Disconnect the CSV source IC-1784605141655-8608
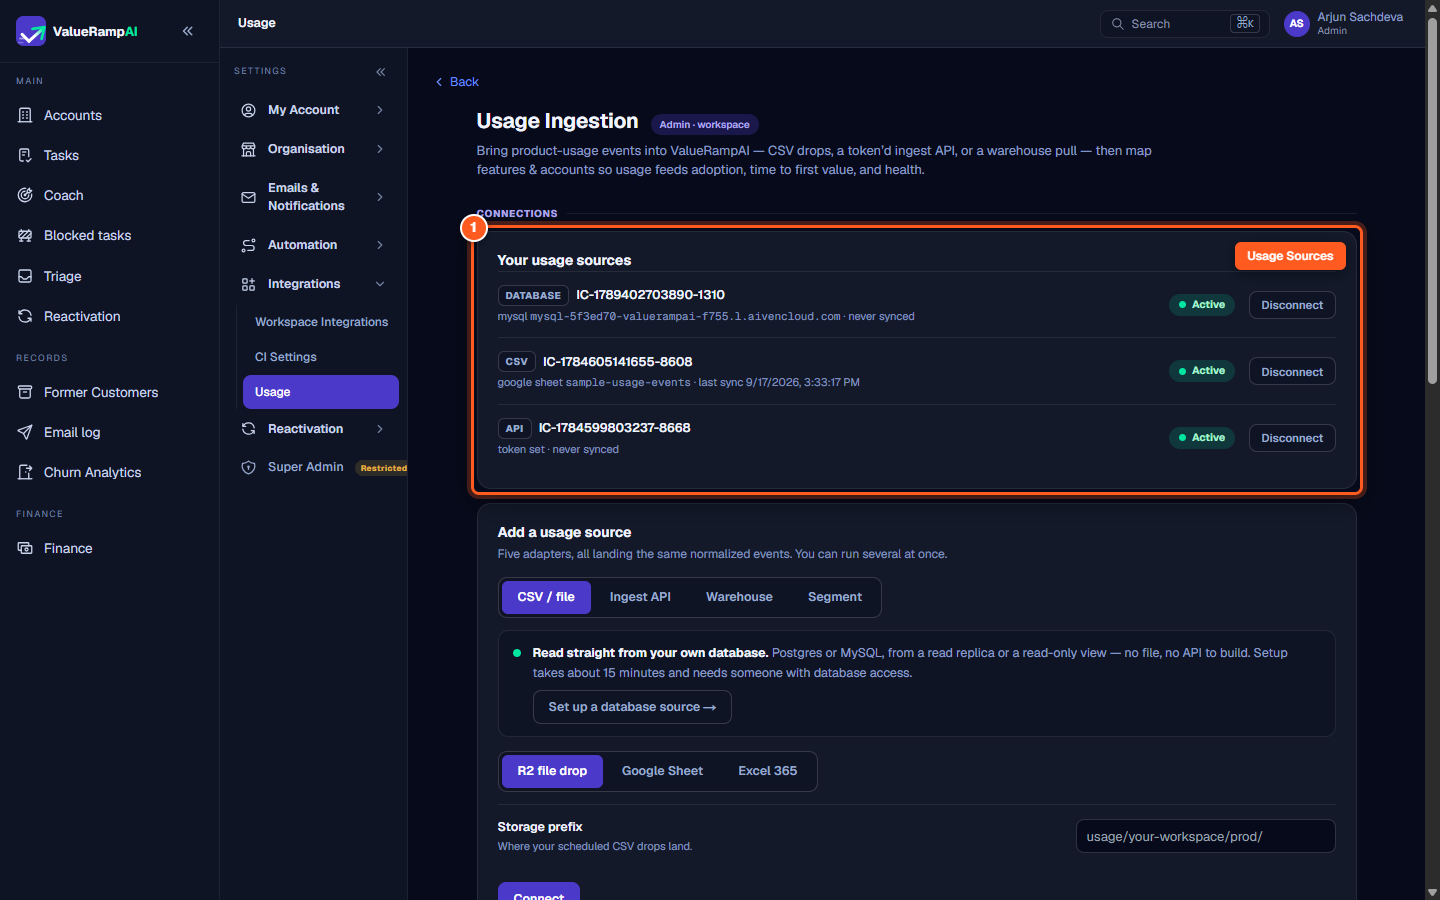Image resolution: width=1440 pixels, height=900 pixels. (x=1292, y=372)
